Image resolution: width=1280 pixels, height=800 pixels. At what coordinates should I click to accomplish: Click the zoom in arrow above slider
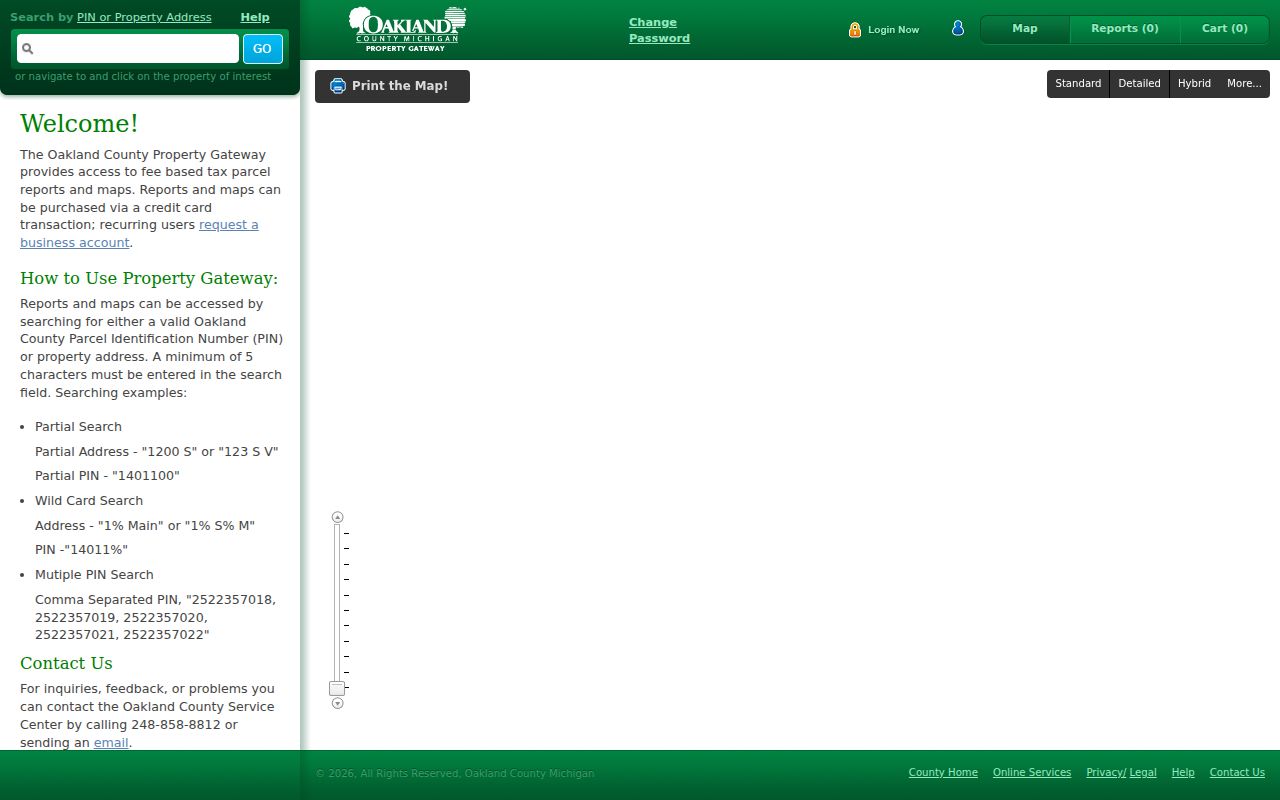click(337, 517)
